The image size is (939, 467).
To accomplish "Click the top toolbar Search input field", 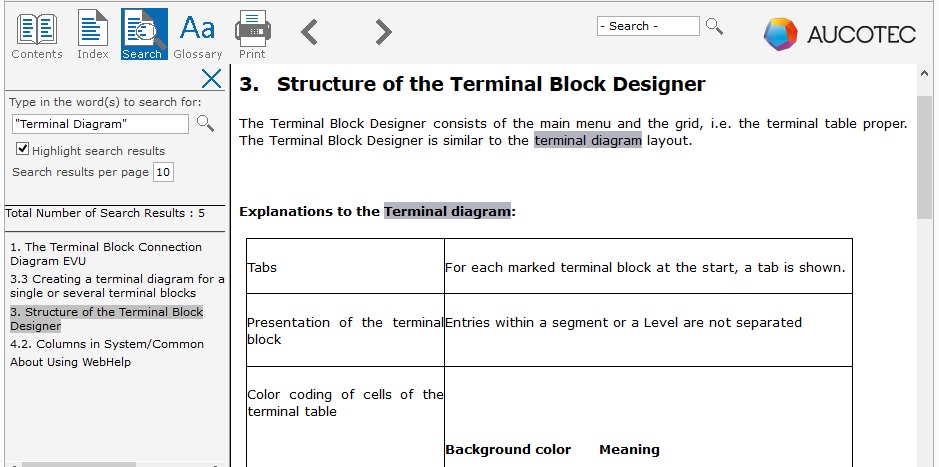I will tap(648, 26).
